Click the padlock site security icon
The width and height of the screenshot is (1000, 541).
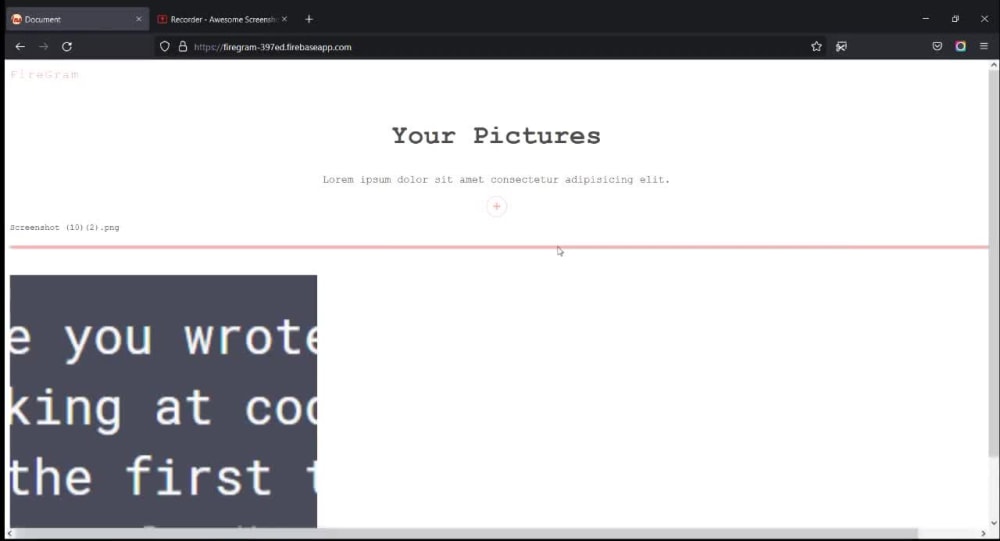pyautogui.click(x=182, y=47)
